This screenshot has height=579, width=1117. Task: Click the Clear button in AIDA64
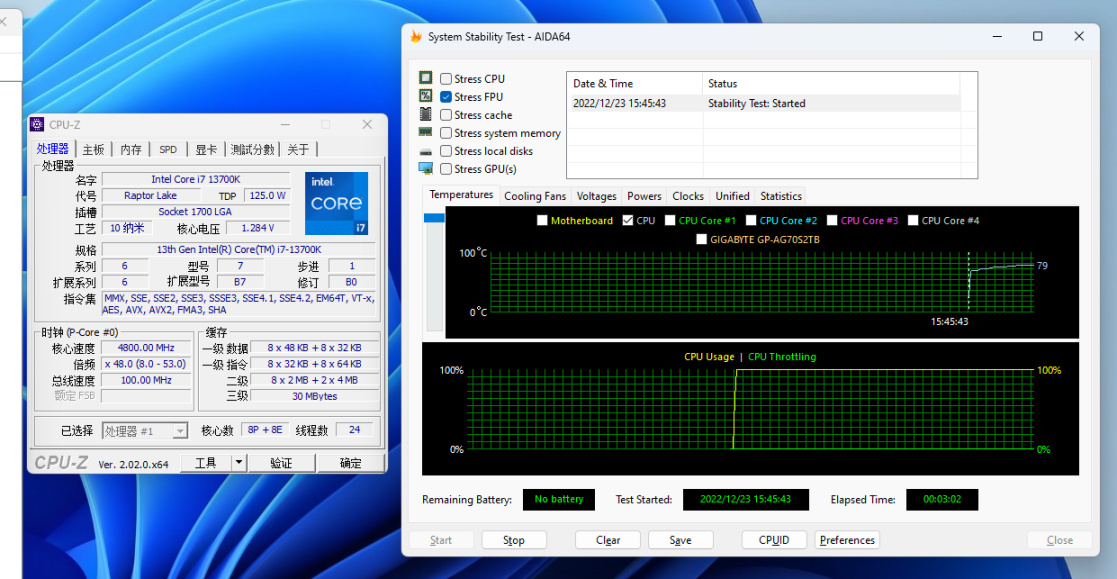coord(608,540)
